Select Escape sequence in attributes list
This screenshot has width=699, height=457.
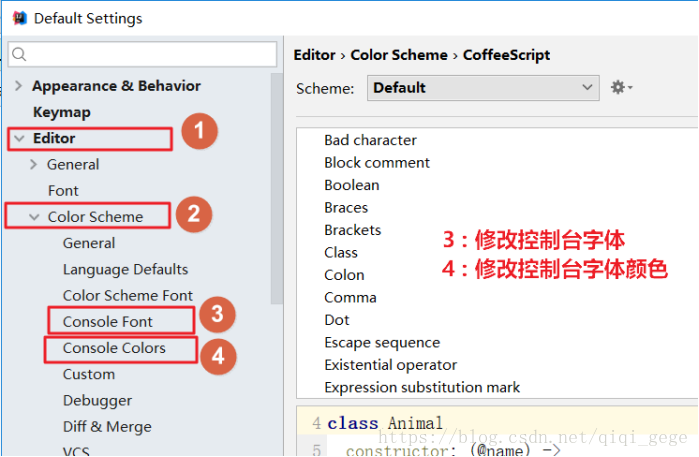pyautogui.click(x=382, y=342)
